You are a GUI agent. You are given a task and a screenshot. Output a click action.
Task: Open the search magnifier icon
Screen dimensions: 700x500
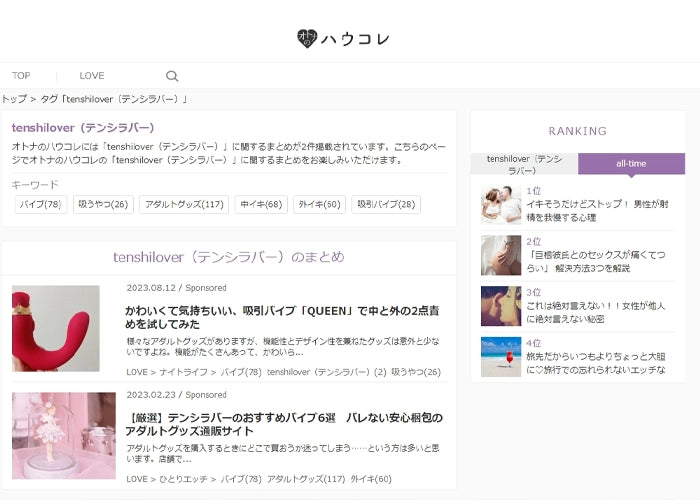pyautogui.click(x=172, y=76)
